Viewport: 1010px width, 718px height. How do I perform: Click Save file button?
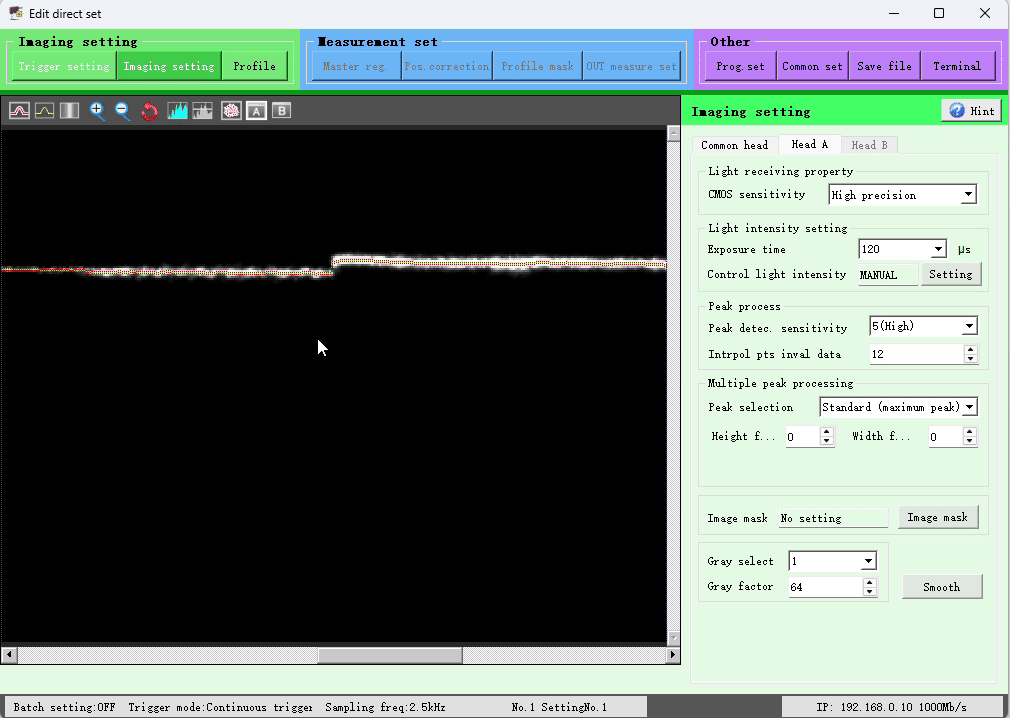click(884, 66)
